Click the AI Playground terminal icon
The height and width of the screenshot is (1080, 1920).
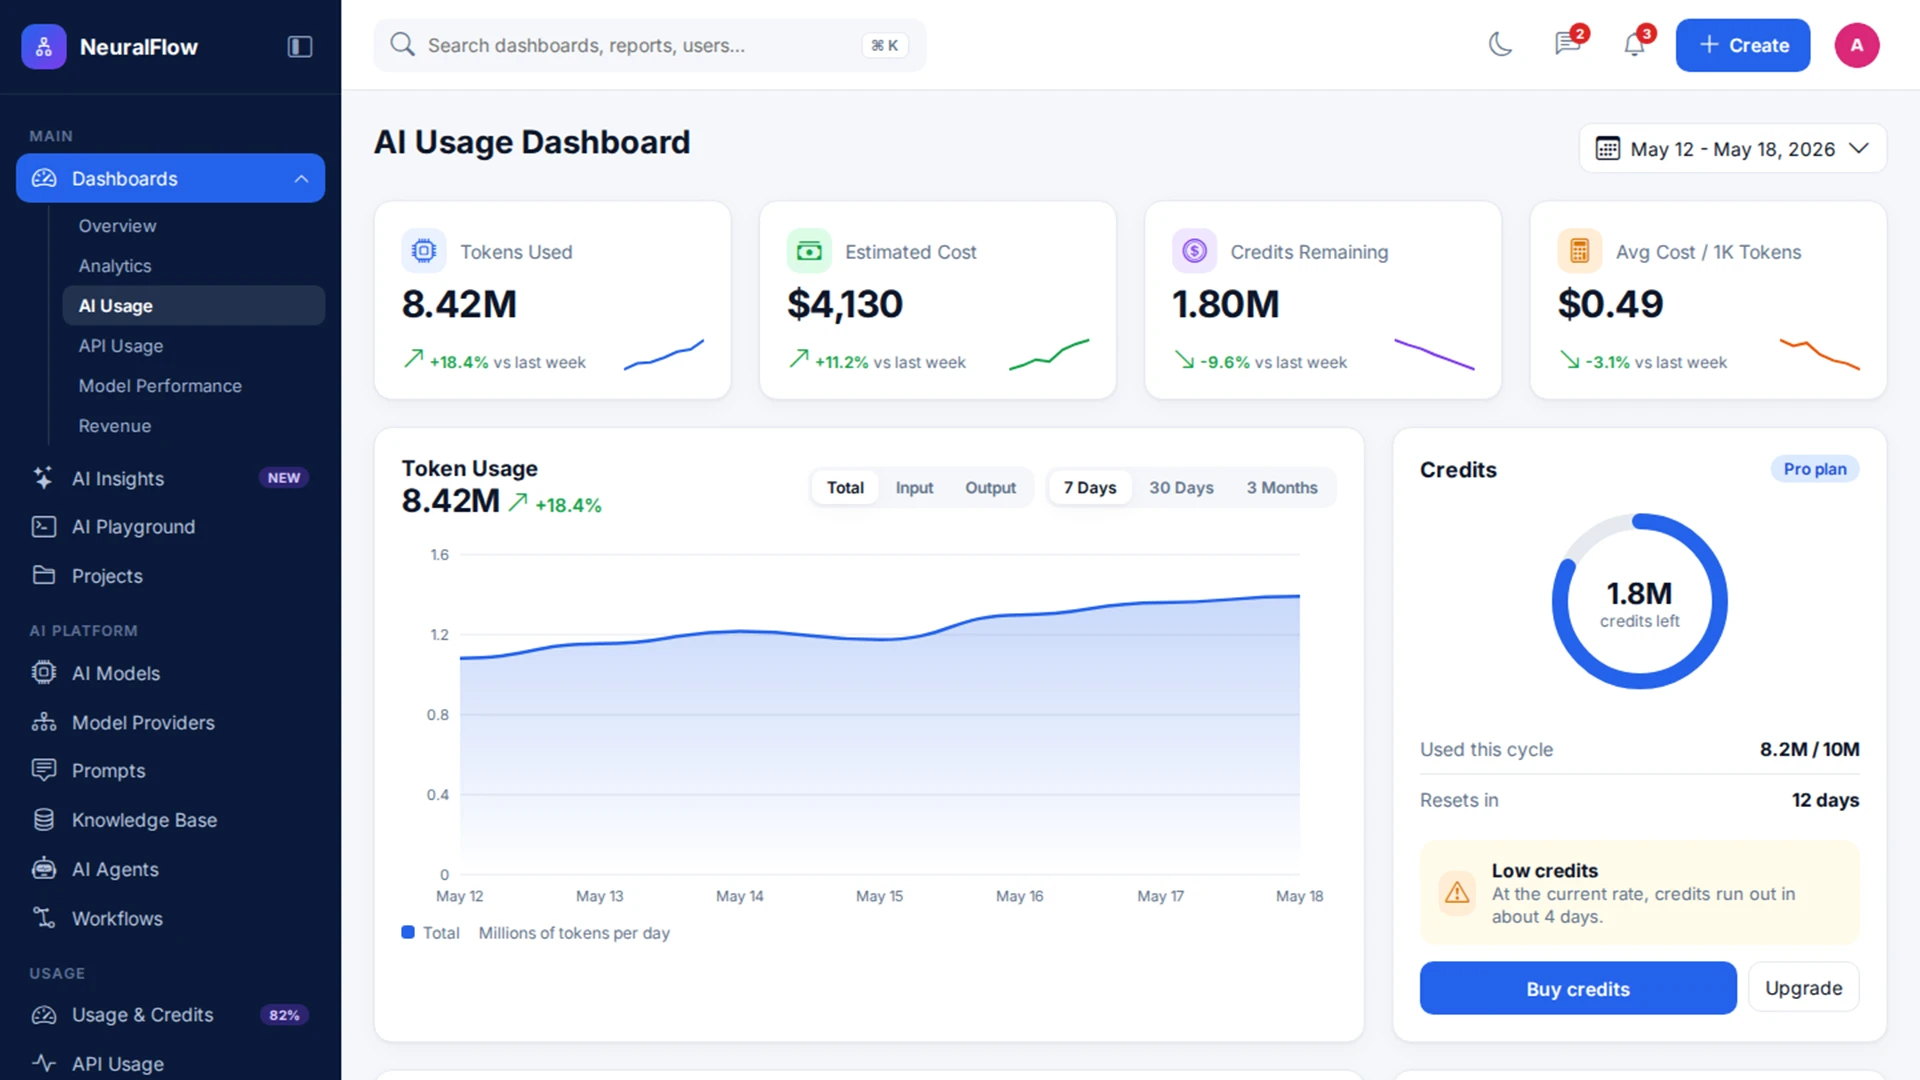(43, 527)
